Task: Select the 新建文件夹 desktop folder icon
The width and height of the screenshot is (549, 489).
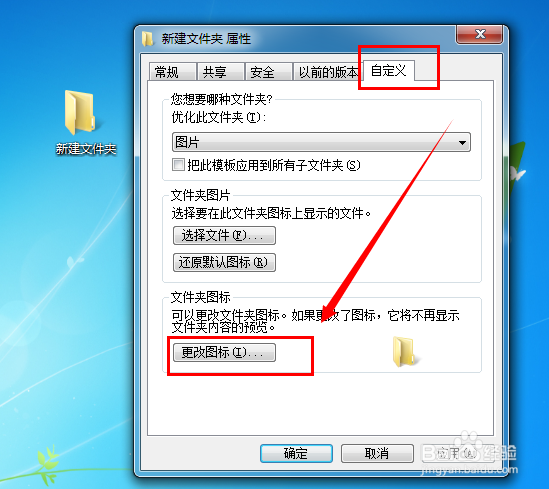Action: pos(80,112)
